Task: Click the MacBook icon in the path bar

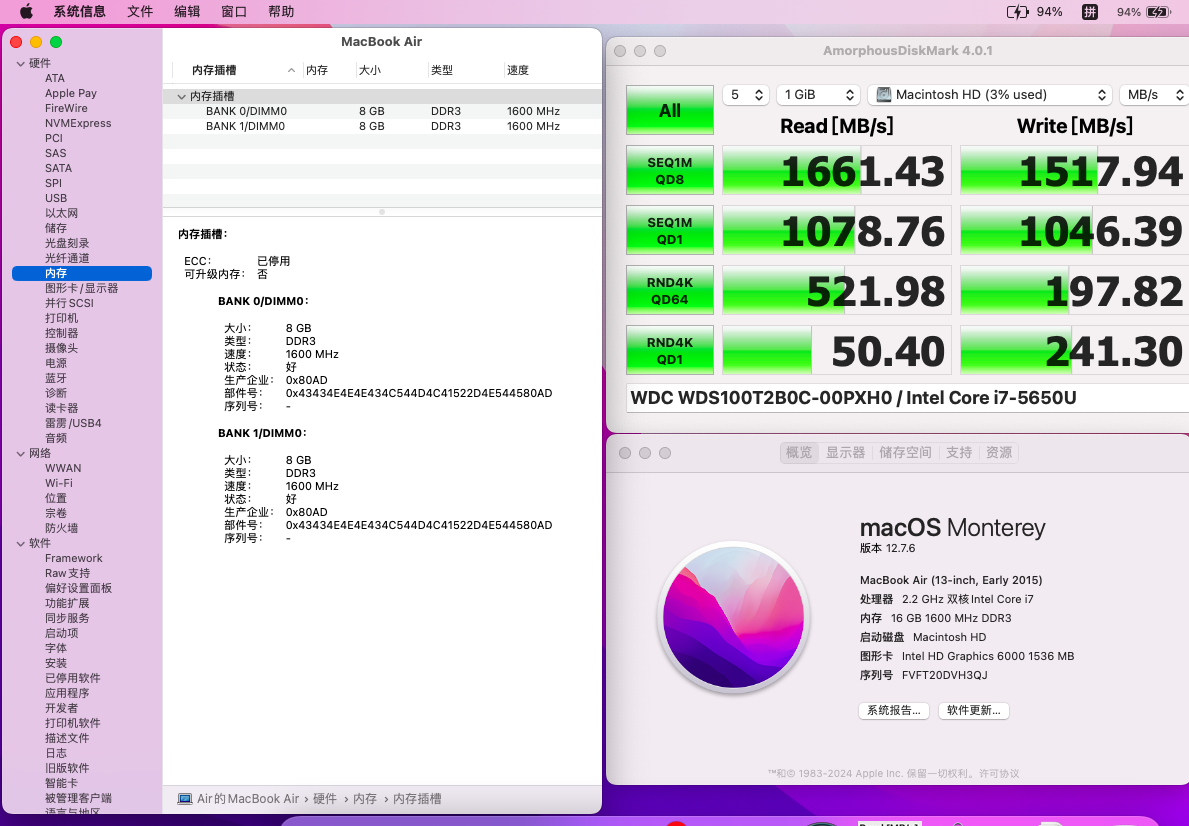Action: tap(184, 799)
